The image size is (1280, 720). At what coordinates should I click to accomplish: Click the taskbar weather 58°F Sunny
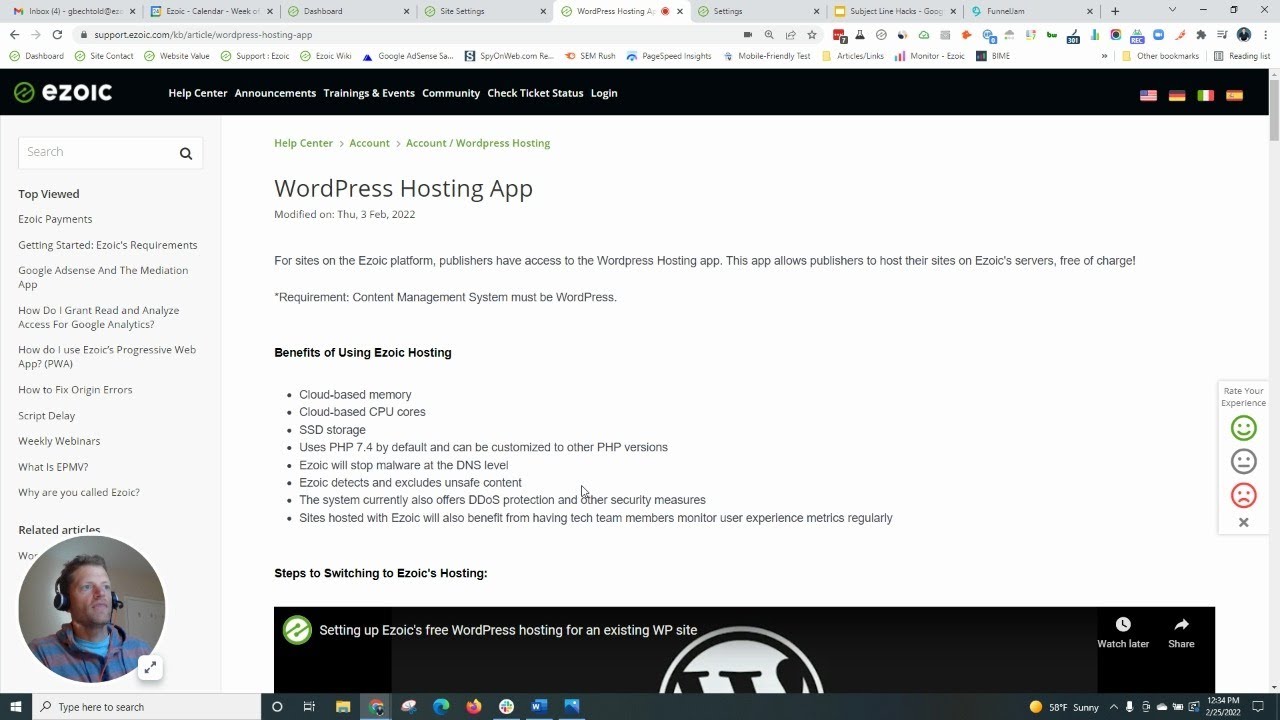pyautogui.click(x=1064, y=707)
